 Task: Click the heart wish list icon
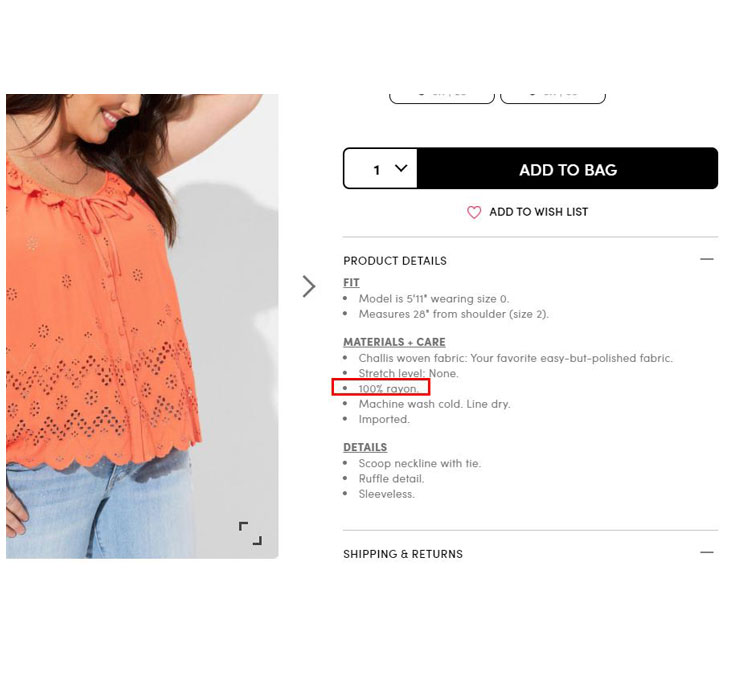click(x=474, y=212)
